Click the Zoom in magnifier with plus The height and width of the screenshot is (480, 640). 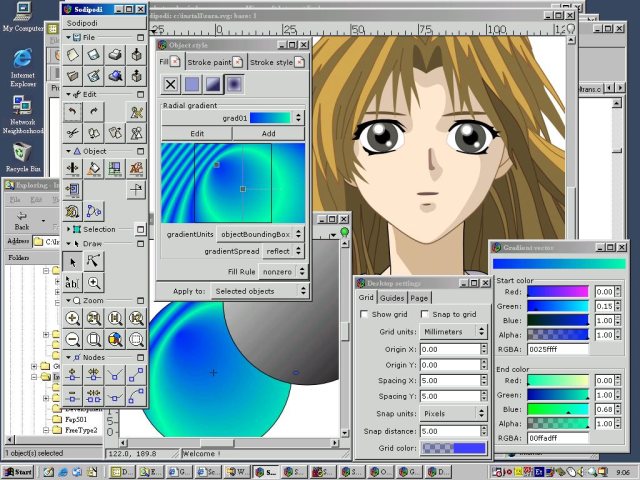click(73, 318)
